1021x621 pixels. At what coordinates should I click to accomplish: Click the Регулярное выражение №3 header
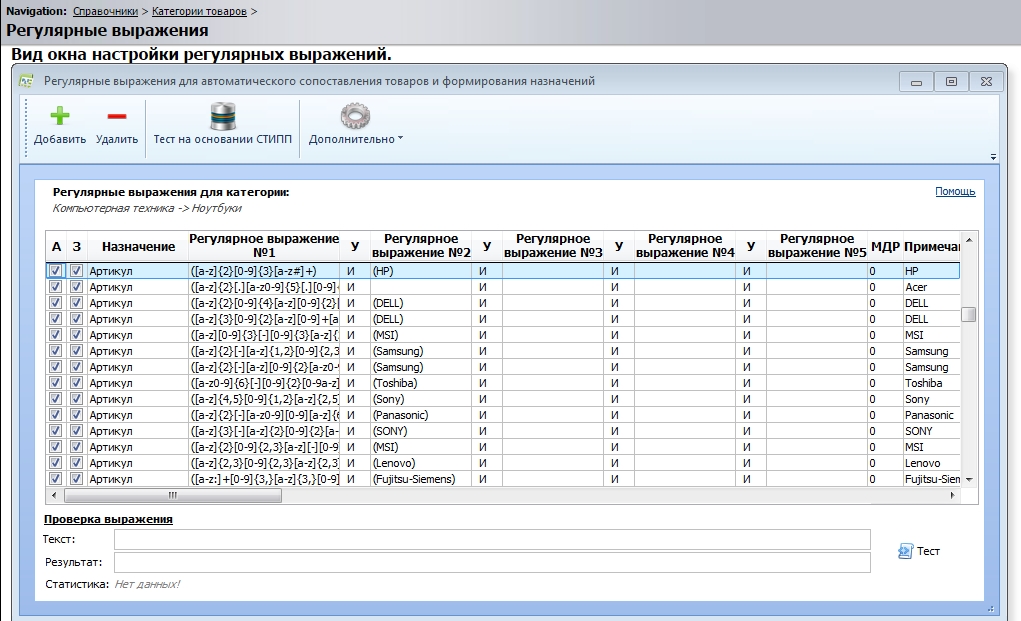553,246
